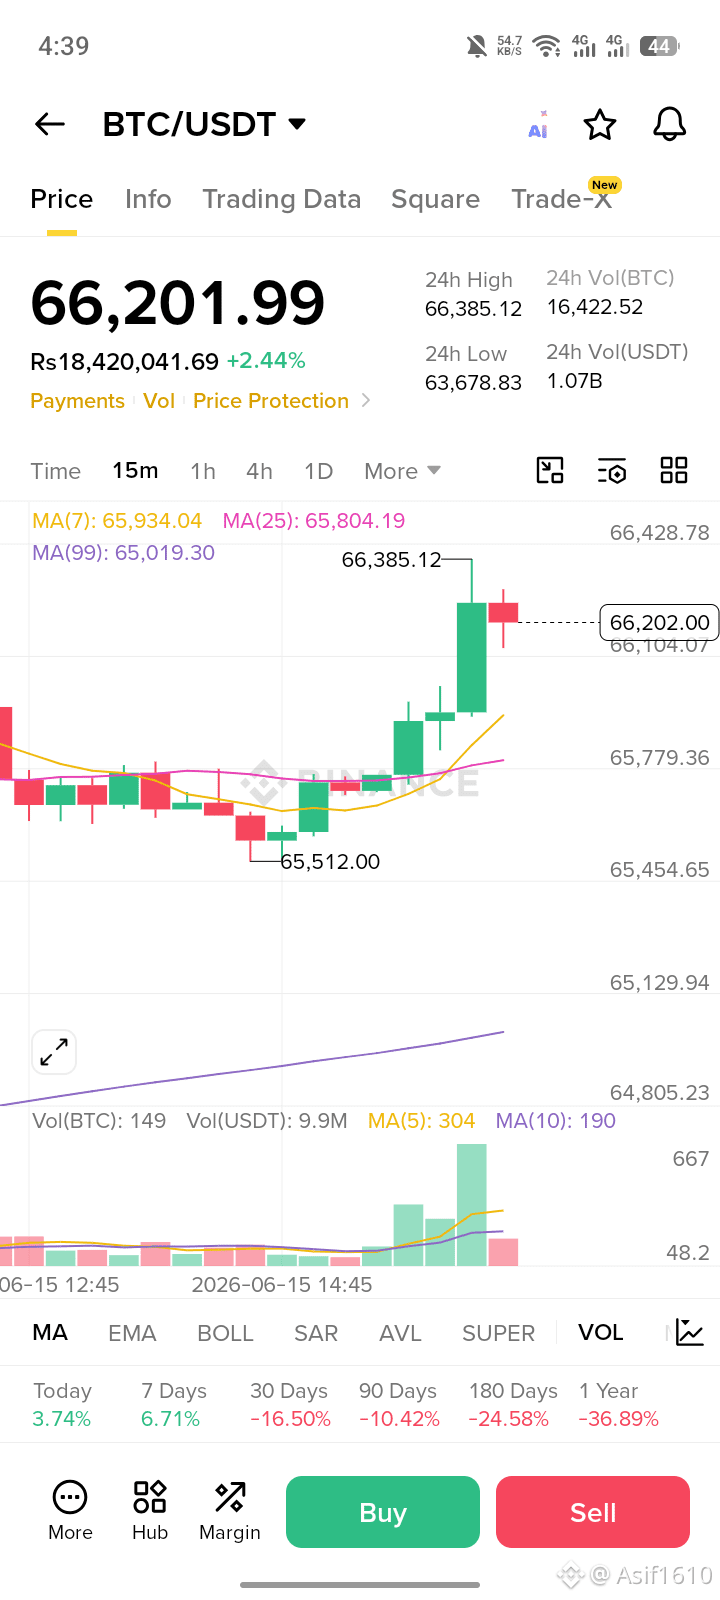Toggle the SAR indicator
720x1600 pixels.
[316, 1333]
